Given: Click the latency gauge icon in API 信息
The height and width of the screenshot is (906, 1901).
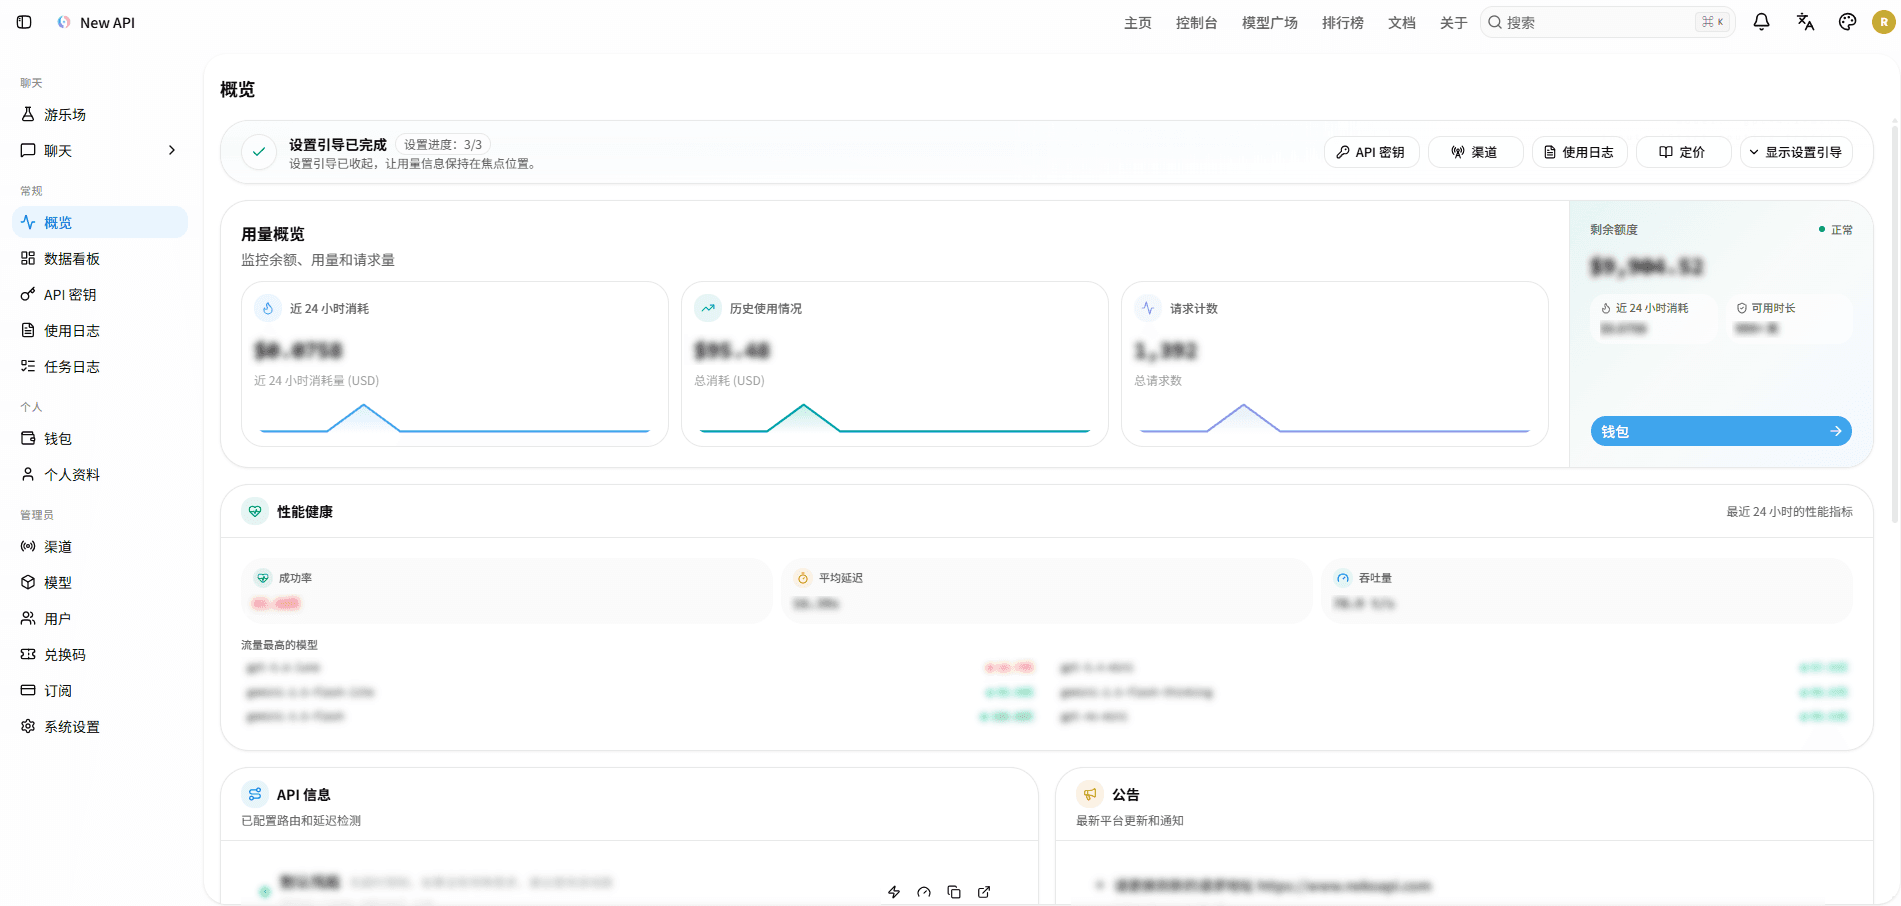Looking at the screenshot, I should pyautogui.click(x=924, y=892).
